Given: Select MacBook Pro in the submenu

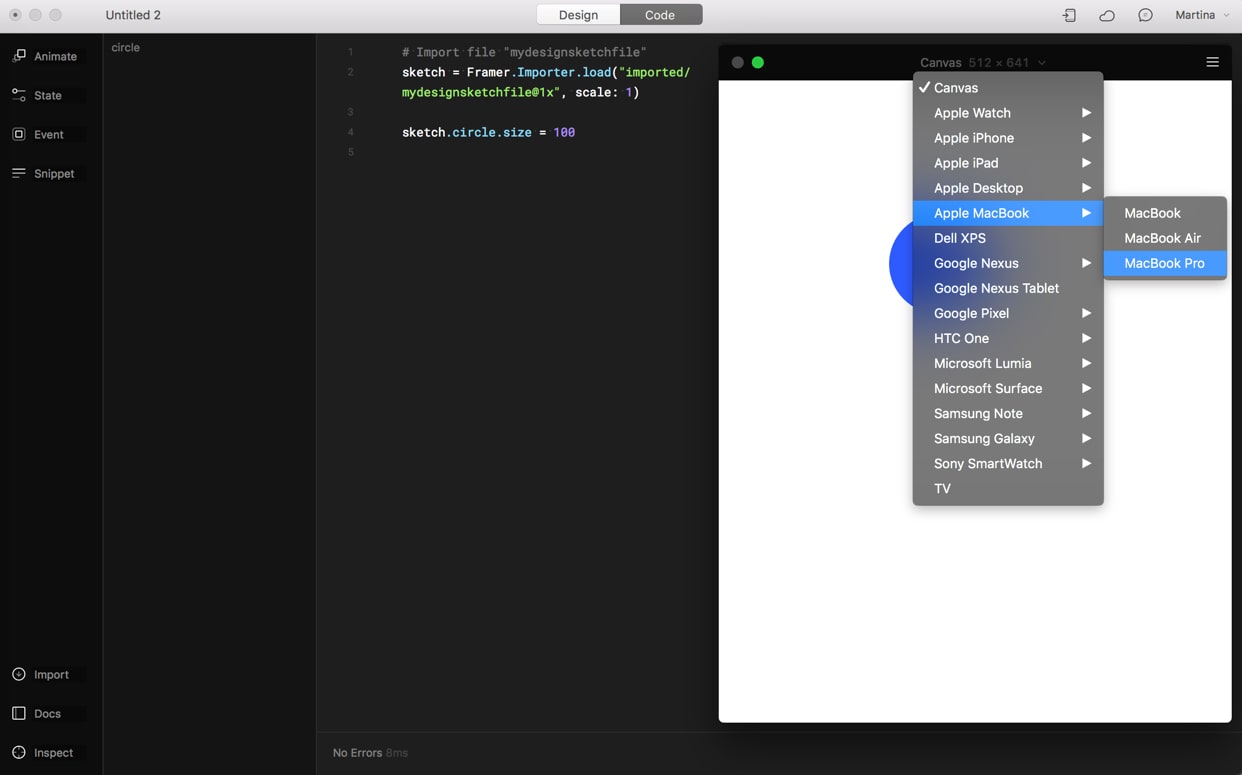Looking at the screenshot, I should pos(1165,263).
